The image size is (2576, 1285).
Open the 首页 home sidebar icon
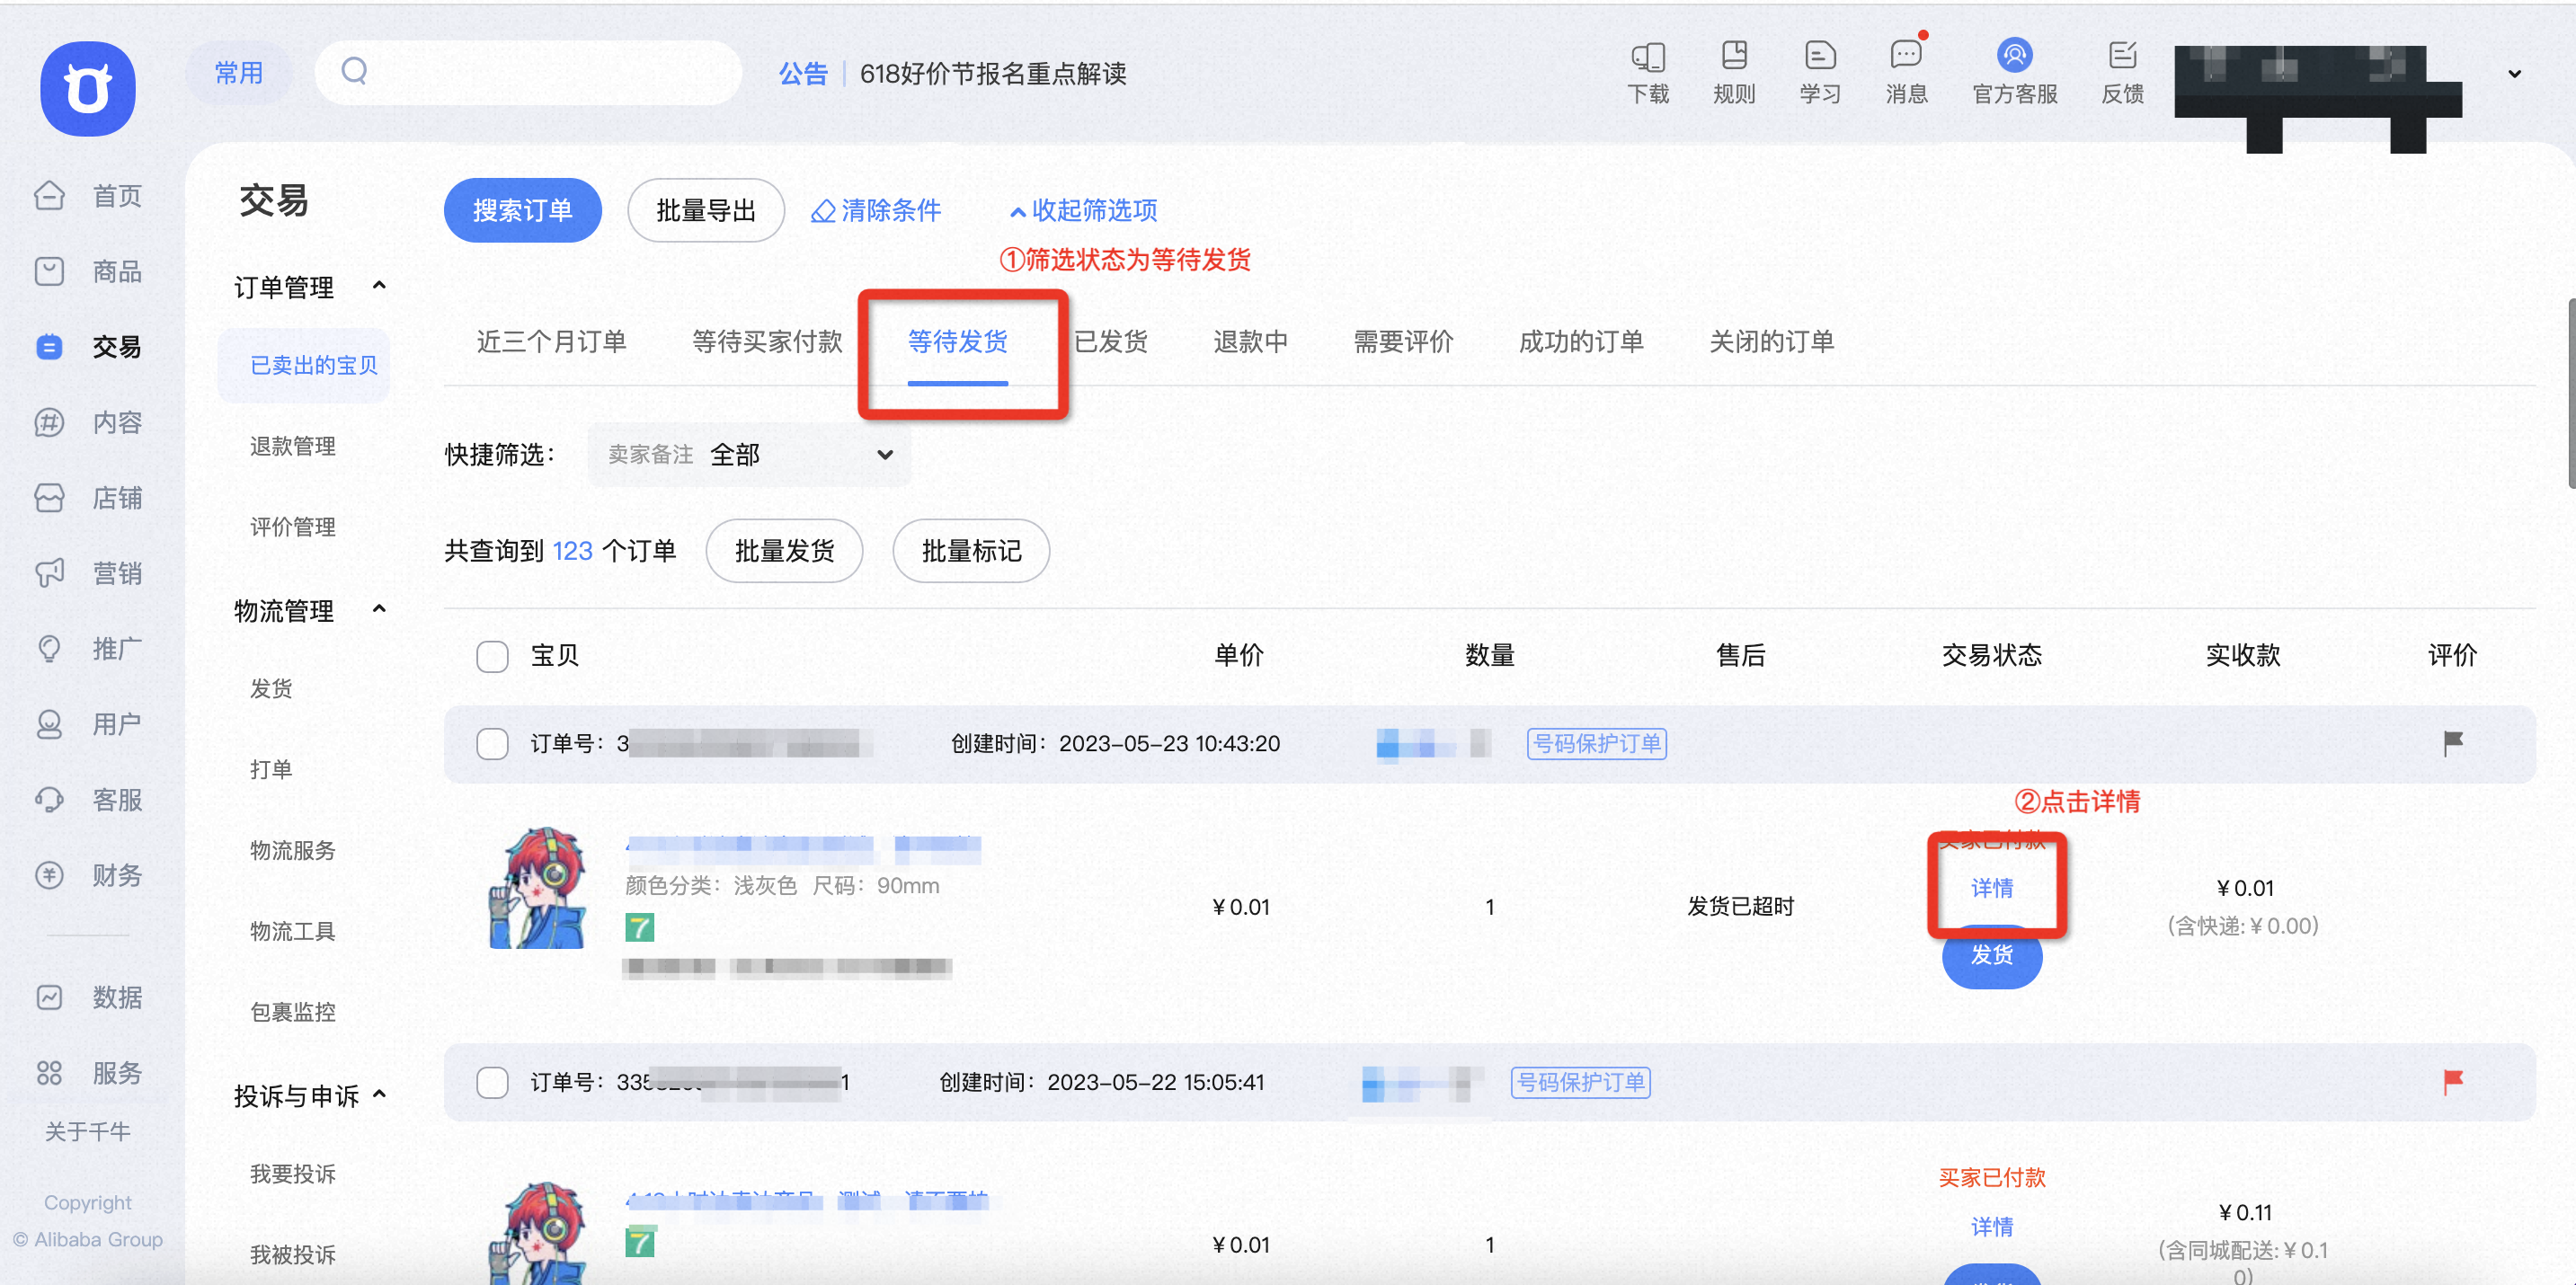click(49, 195)
